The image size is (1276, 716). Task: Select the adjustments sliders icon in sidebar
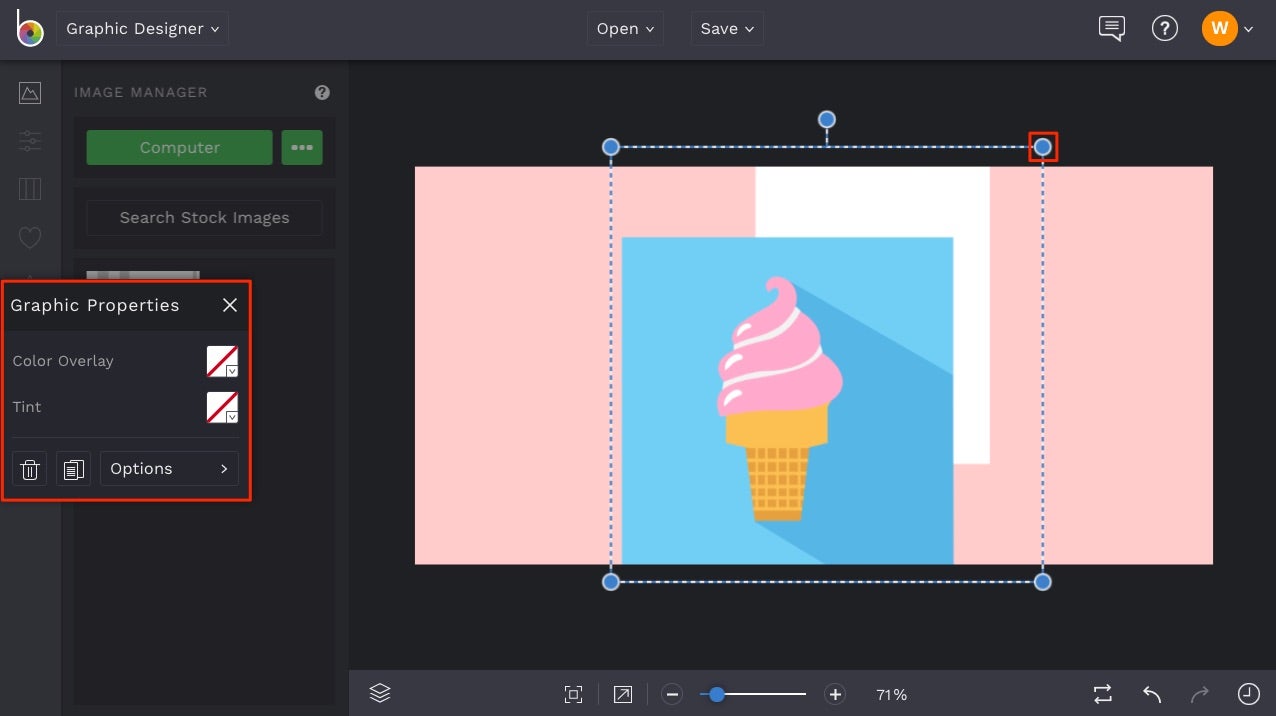30,140
